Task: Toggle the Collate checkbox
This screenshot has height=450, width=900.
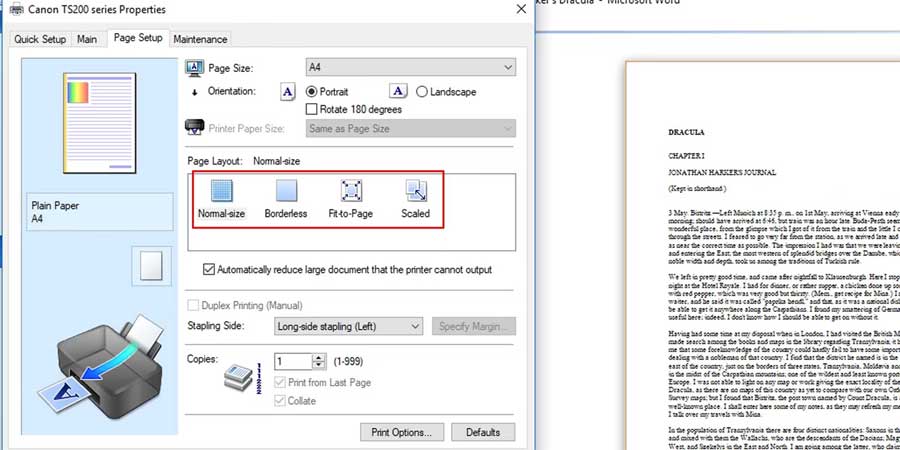Action: coord(281,401)
